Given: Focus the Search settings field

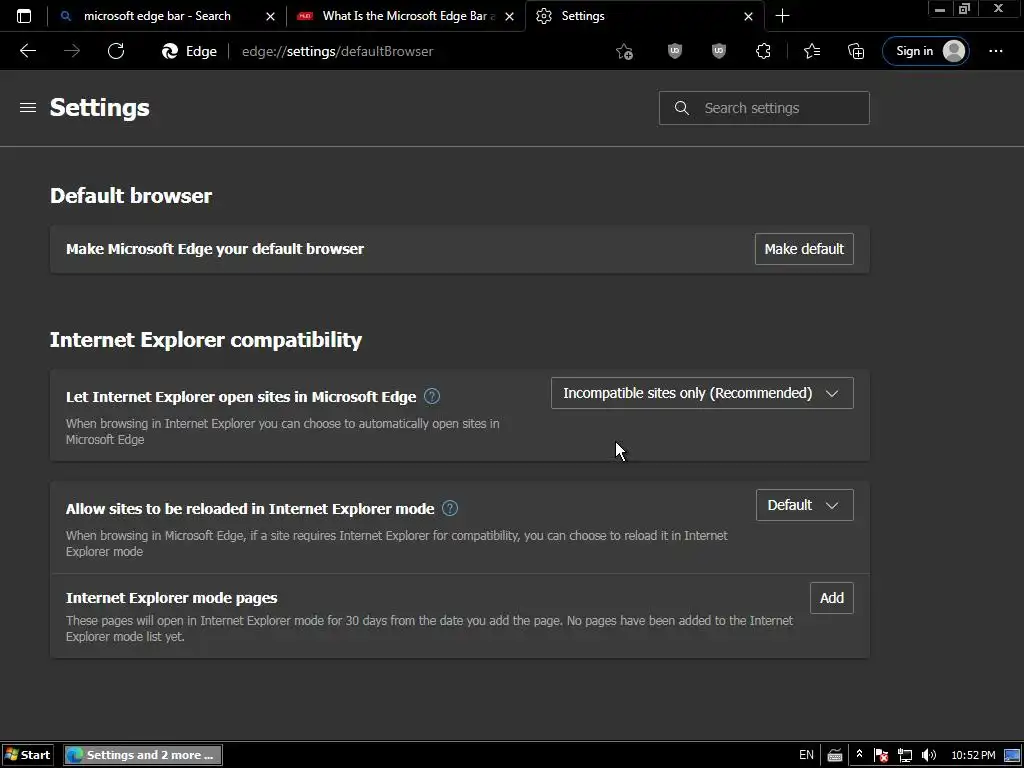Looking at the screenshot, I should 764,108.
